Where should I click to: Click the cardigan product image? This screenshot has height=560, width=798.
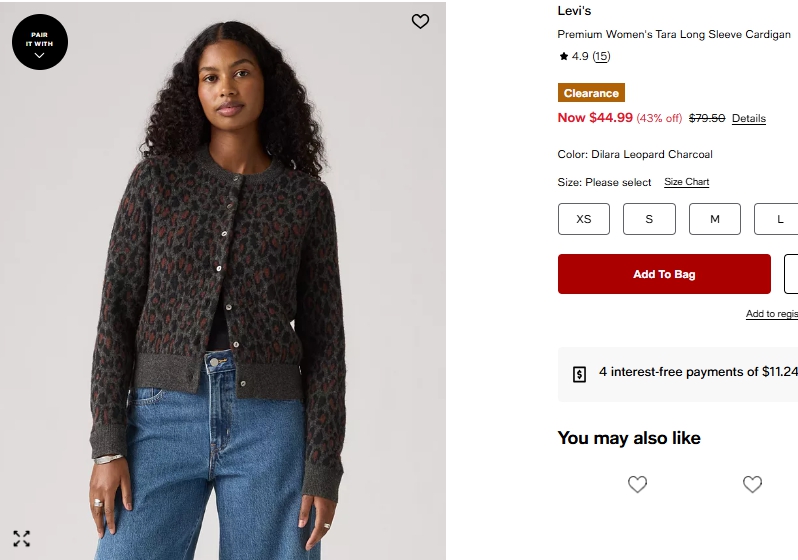pyautogui.click(x=222, y=300)
